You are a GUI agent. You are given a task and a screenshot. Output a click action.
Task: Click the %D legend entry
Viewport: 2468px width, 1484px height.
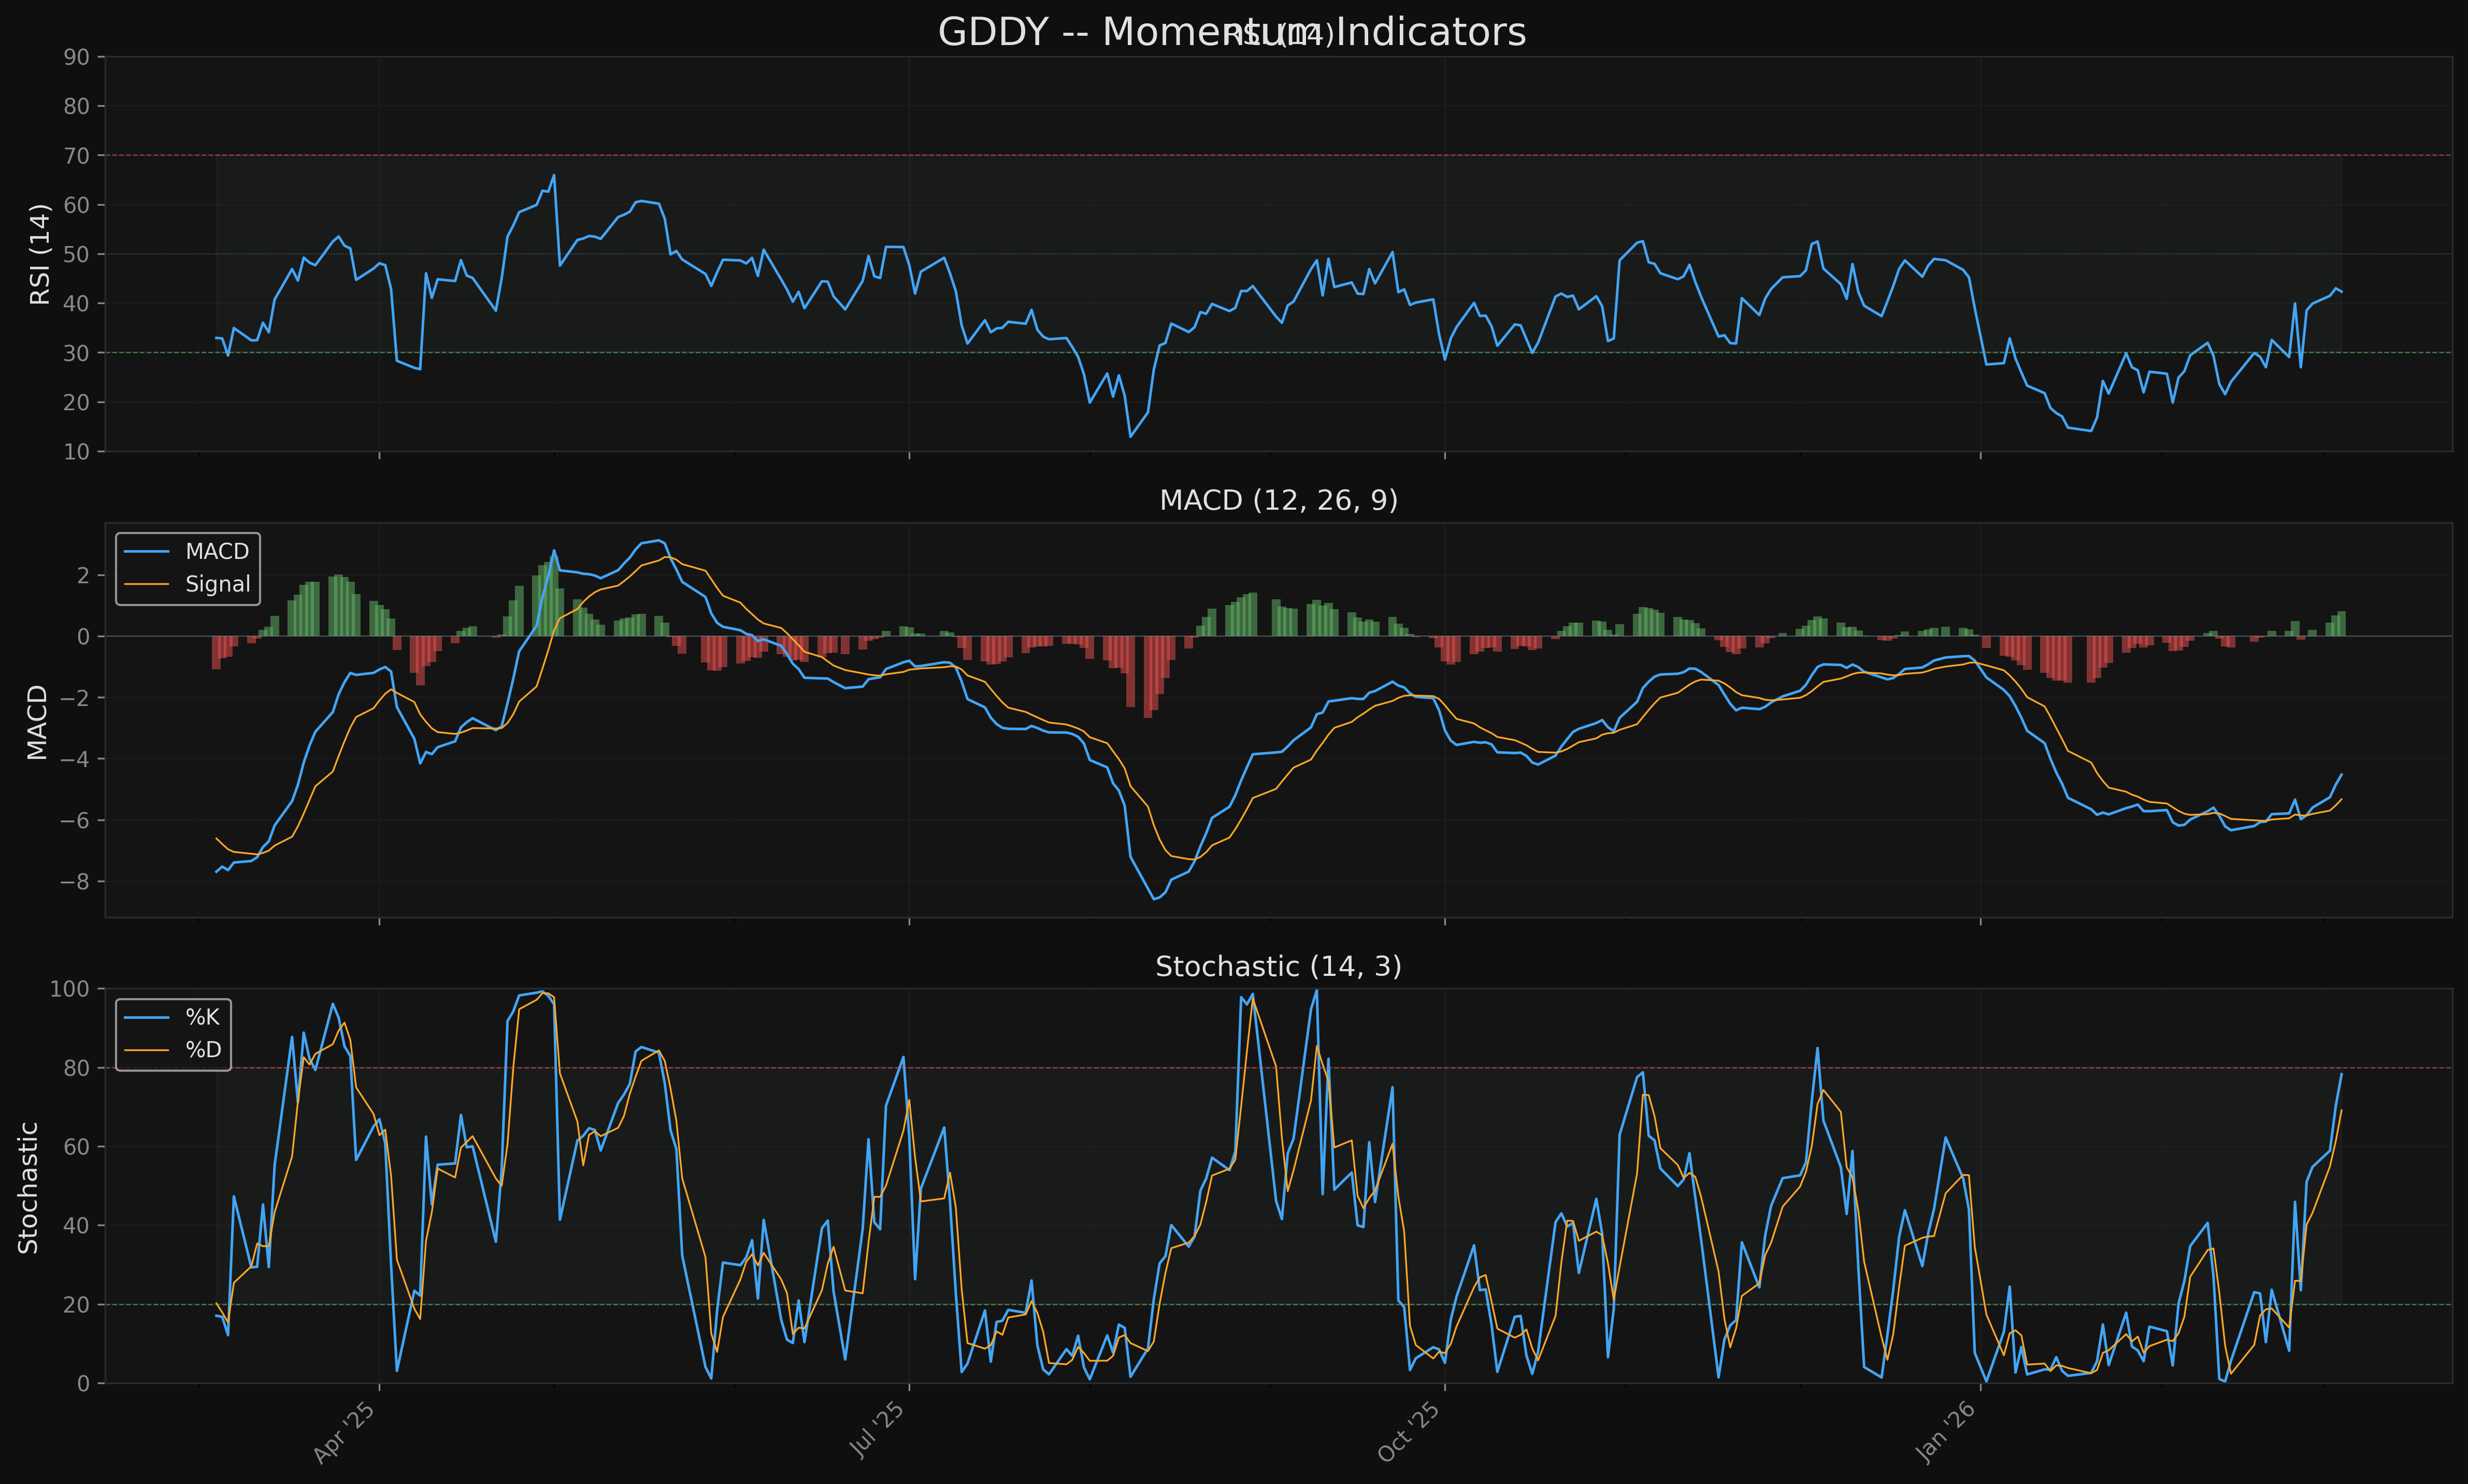203,1050
